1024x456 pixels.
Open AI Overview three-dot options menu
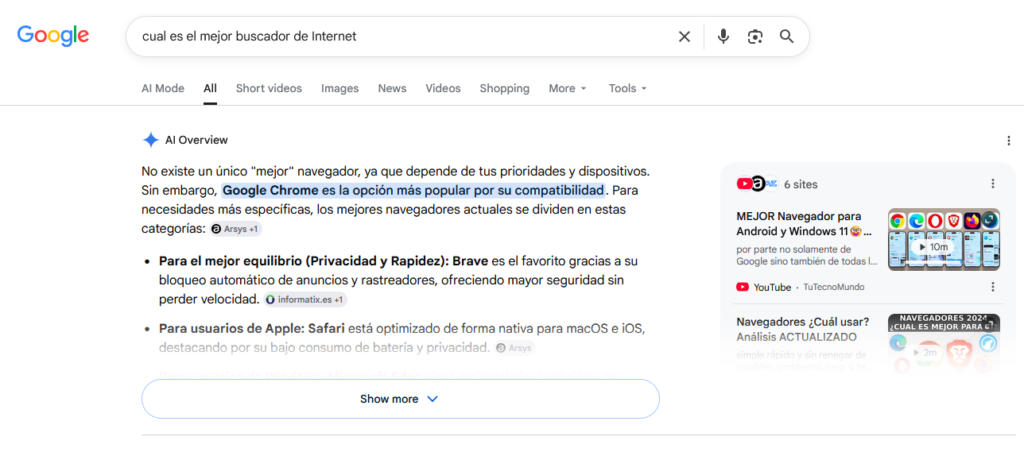(1008, 140)
